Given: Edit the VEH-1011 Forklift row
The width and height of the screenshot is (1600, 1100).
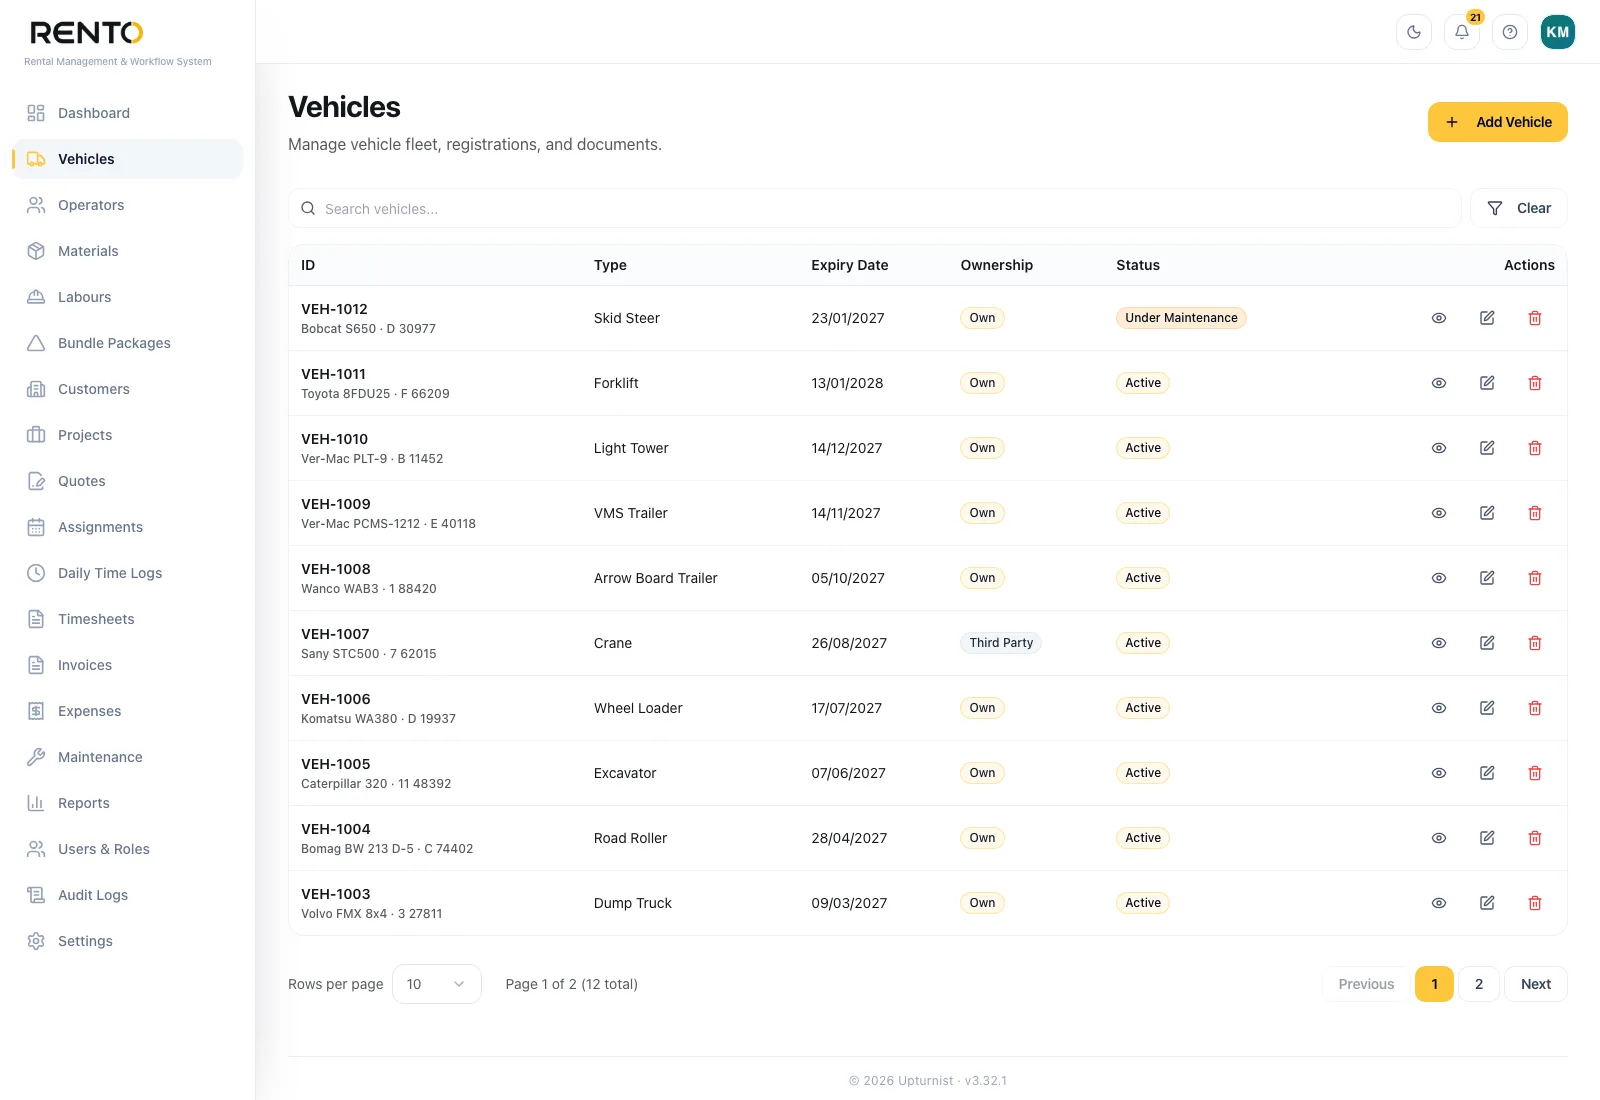Looking at the screenshot, I should tap(1487, 383).
